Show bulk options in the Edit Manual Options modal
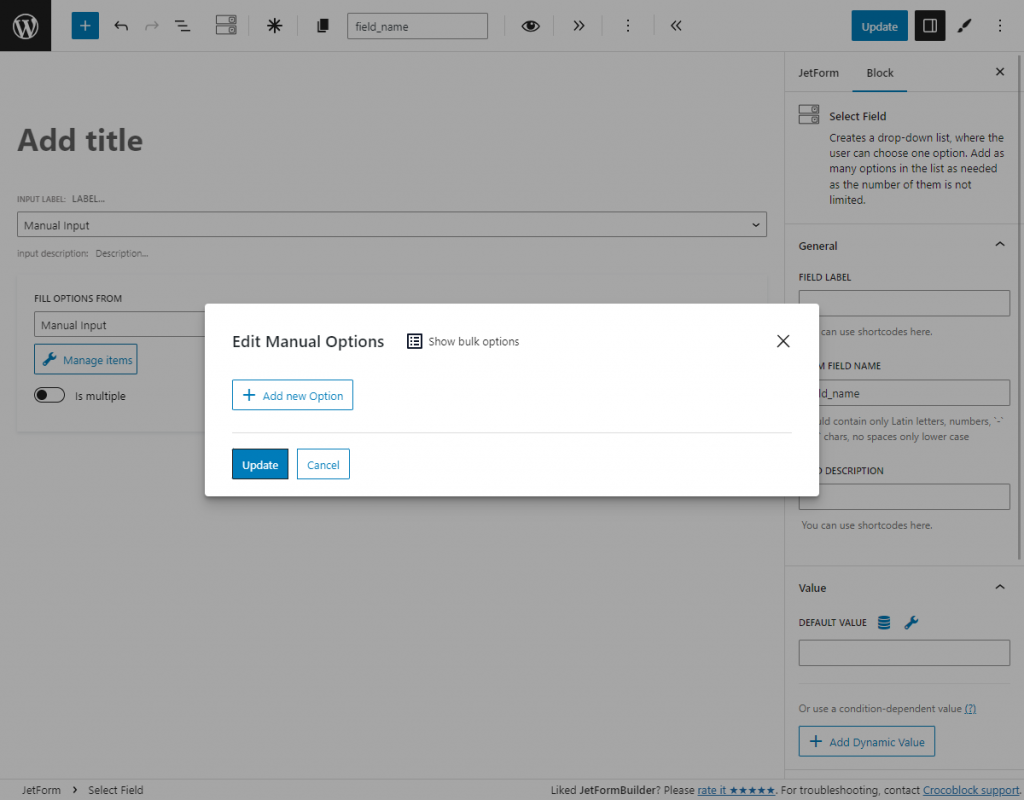Screen dimensions: 1024x800 [x=462, y=341]
